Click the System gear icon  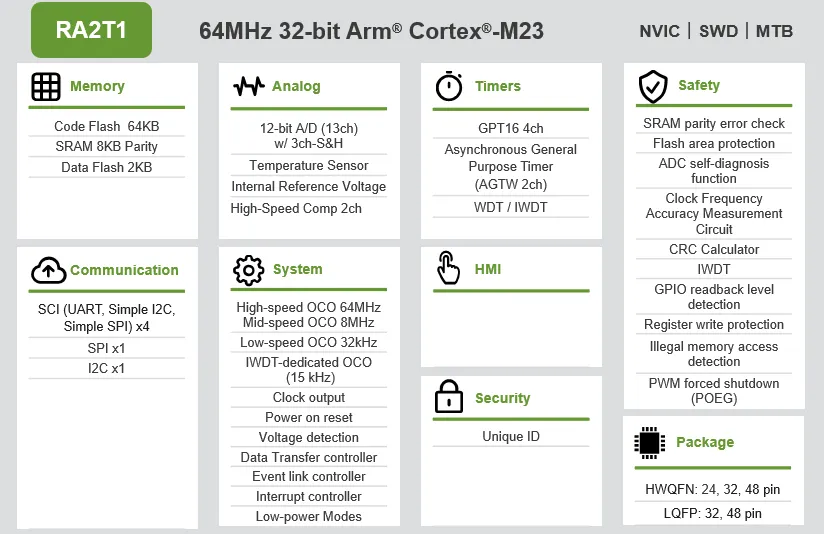pyautogui.click(x=249, y=270)
